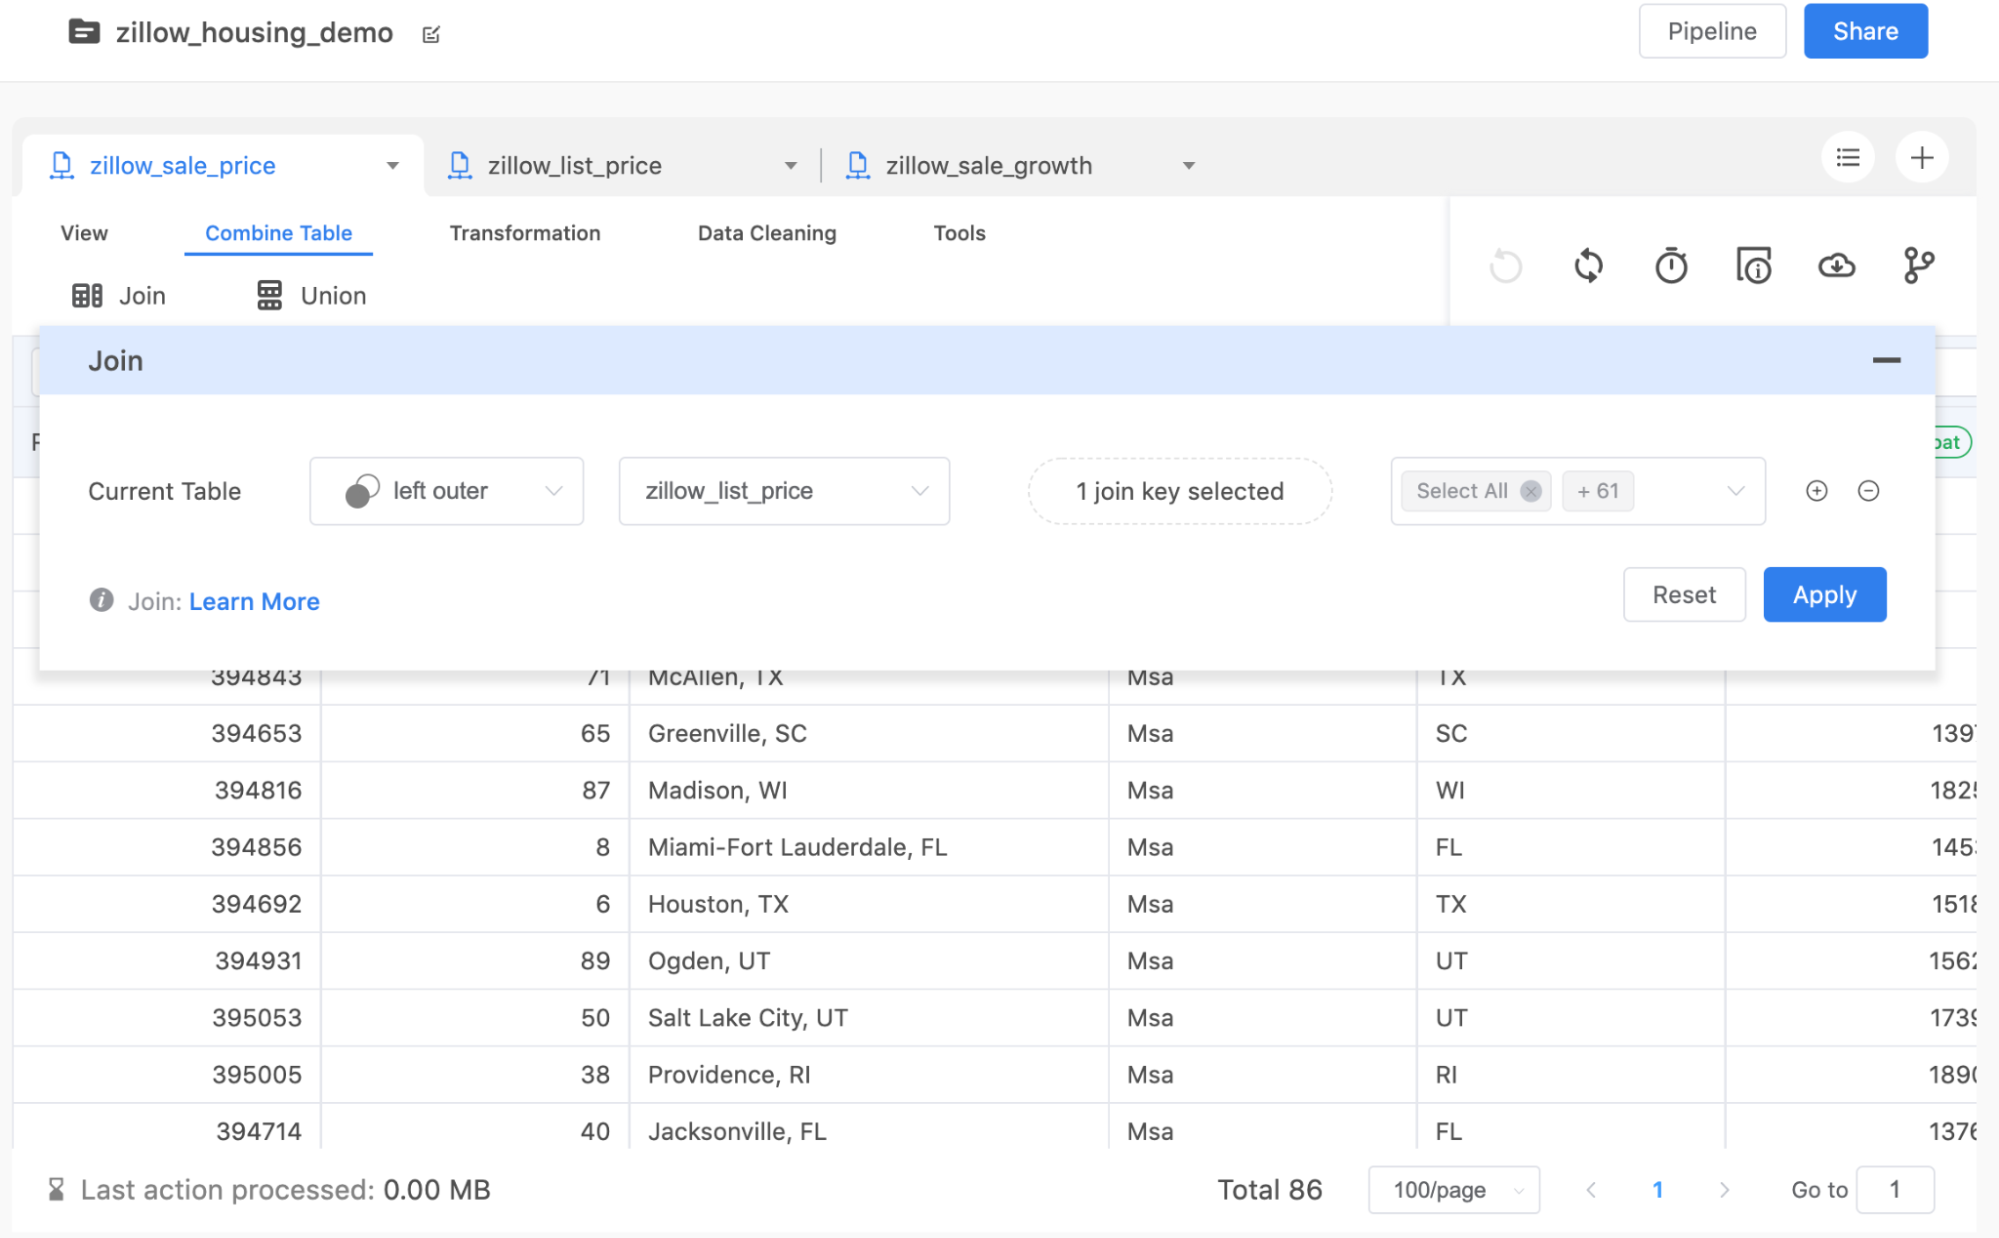Add new table with plus icon

point(1921,158)
